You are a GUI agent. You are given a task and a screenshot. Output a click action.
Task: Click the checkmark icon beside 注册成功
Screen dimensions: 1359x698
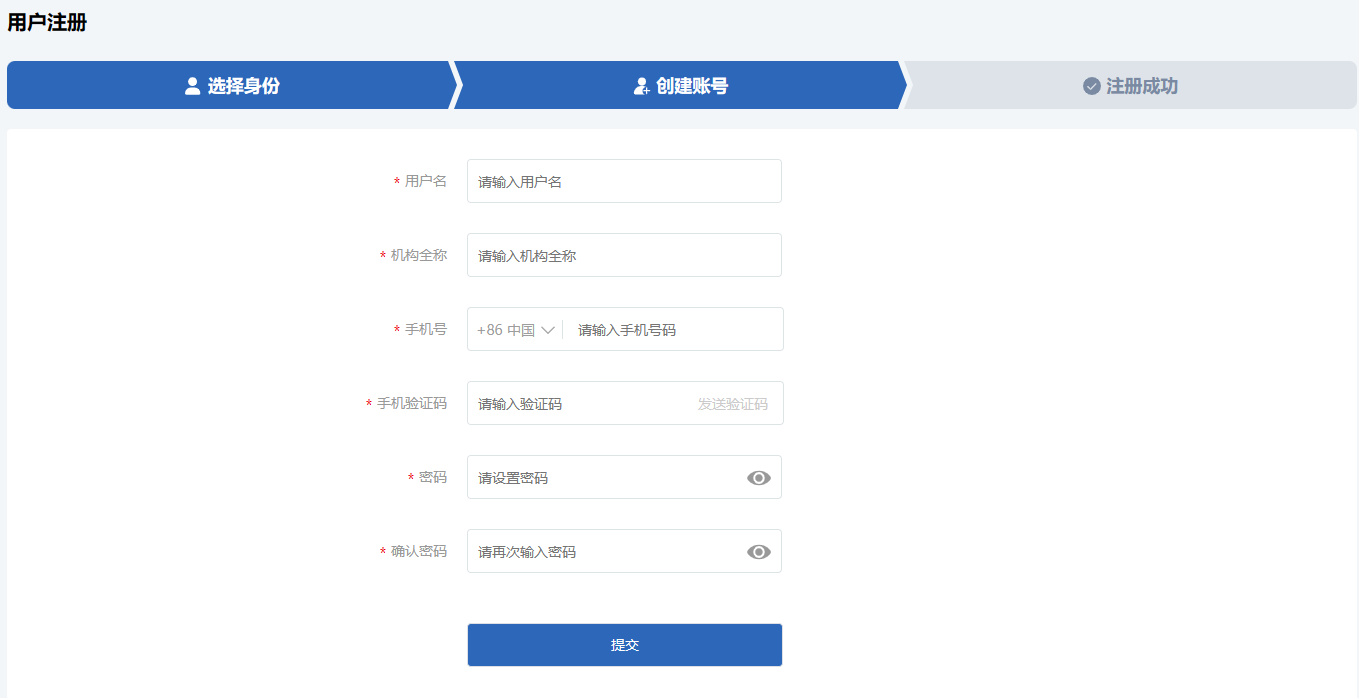tap(1092, 86)
